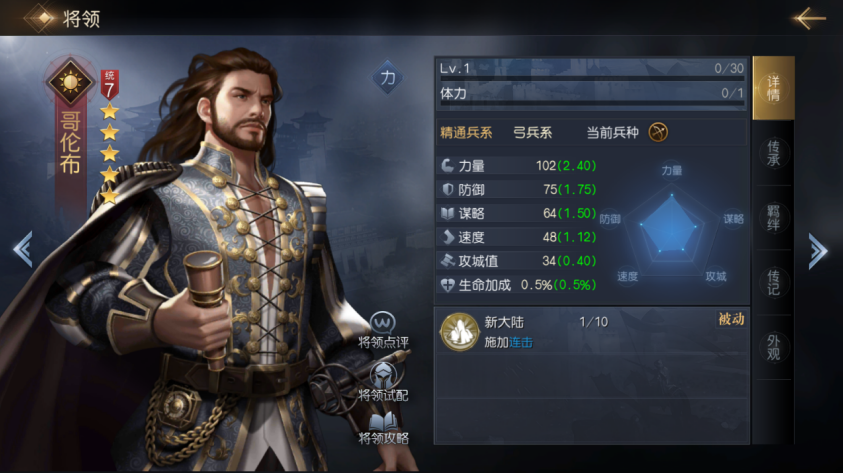Click the 当前兵种 archer troop icon
Image resolution: width=843 pixels, height=473 pixels.
point(658,132)
